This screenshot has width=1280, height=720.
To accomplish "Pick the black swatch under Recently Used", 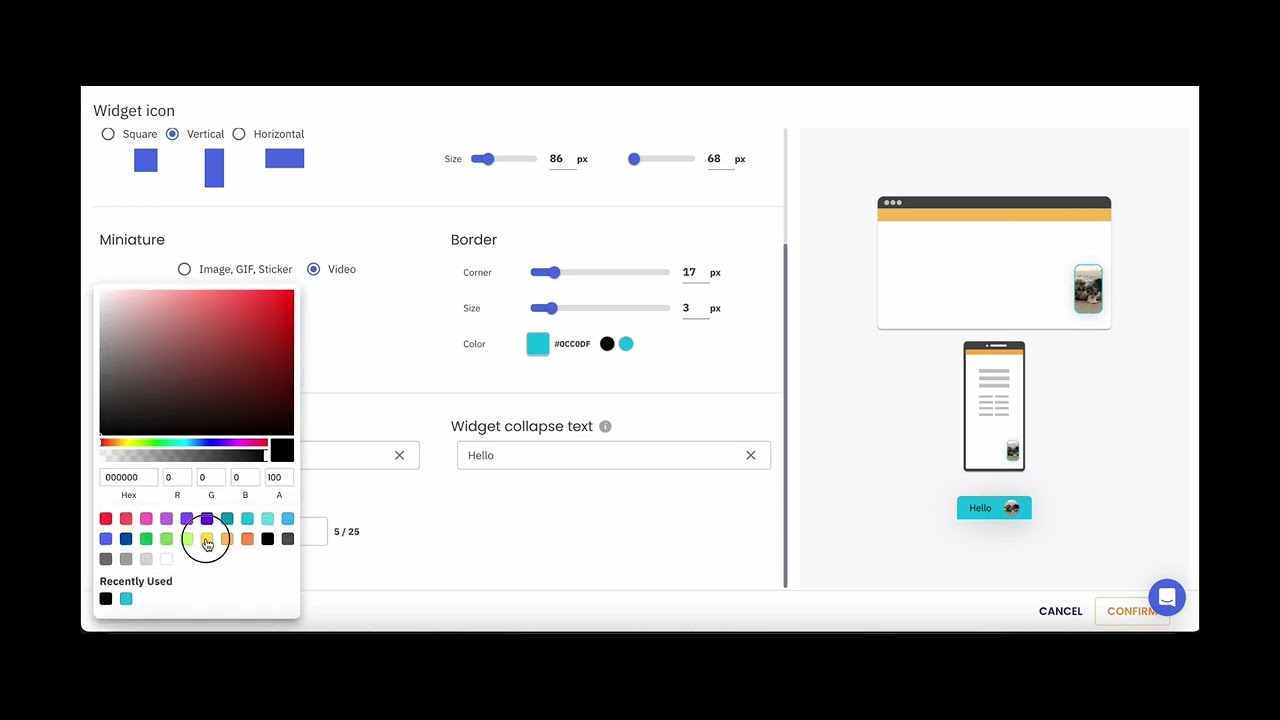I will (106, 599).
